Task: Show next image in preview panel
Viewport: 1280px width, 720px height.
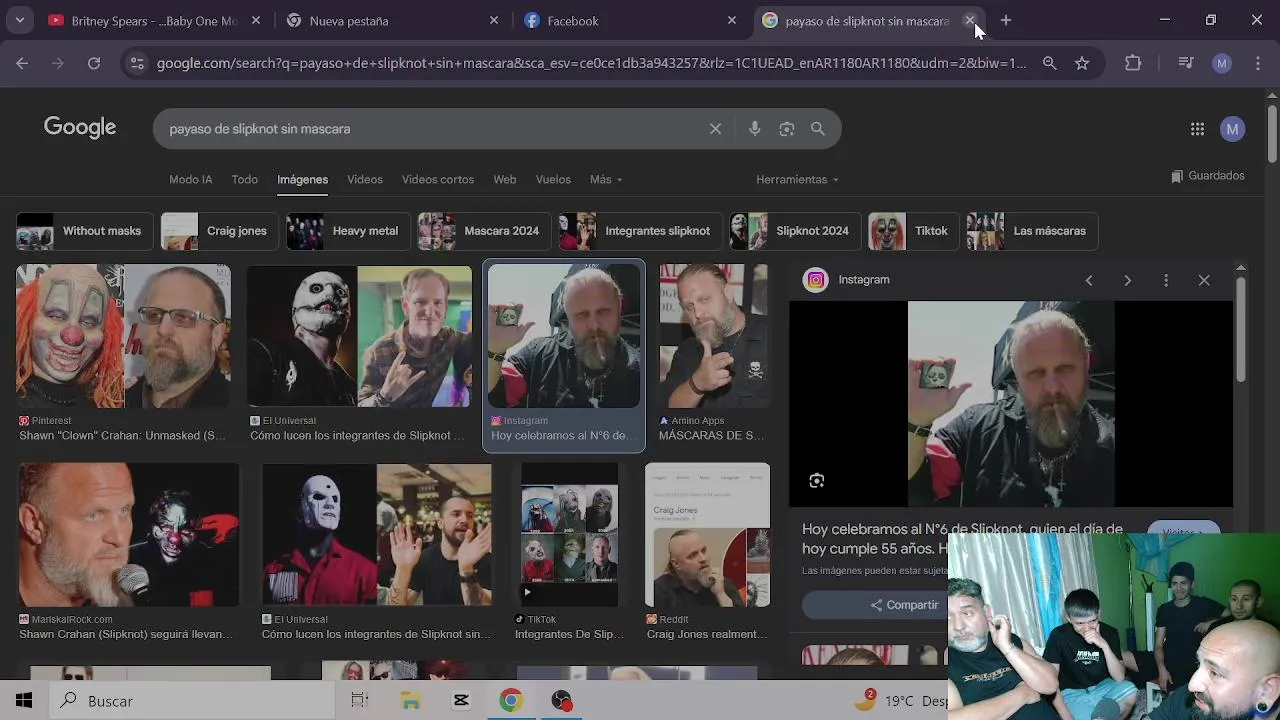Action: coord(1127,281)
